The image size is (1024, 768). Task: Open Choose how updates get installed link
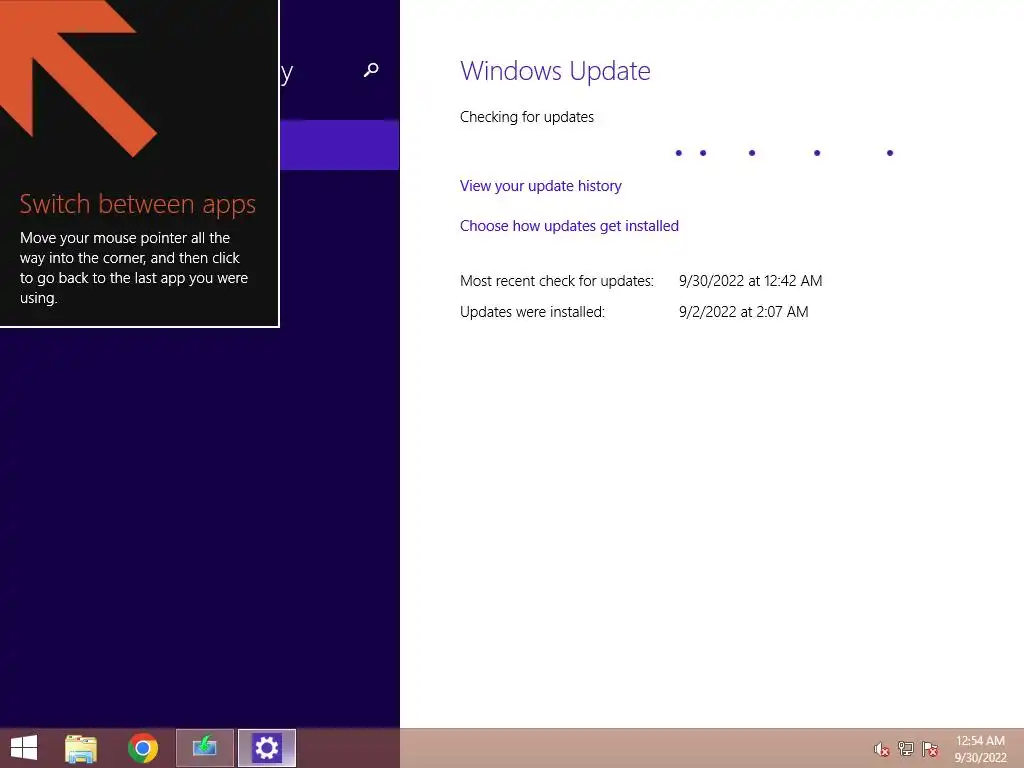pos(569,226)
